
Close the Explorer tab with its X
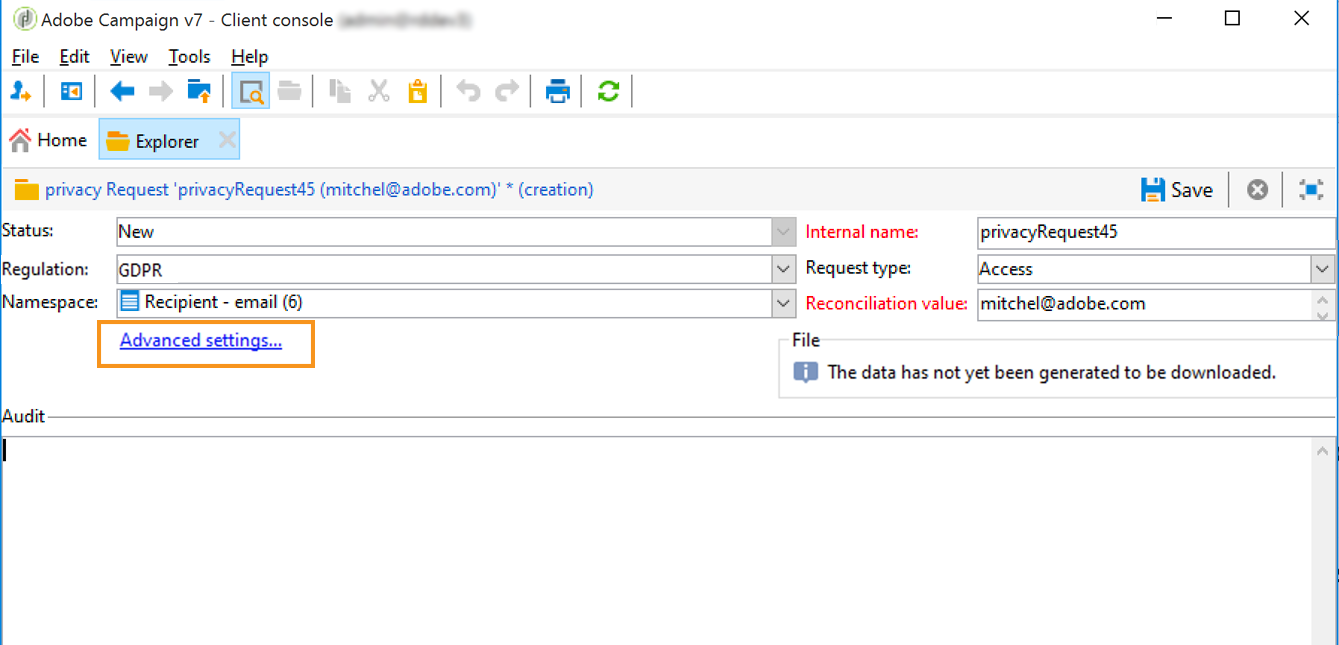pos(227,141)
